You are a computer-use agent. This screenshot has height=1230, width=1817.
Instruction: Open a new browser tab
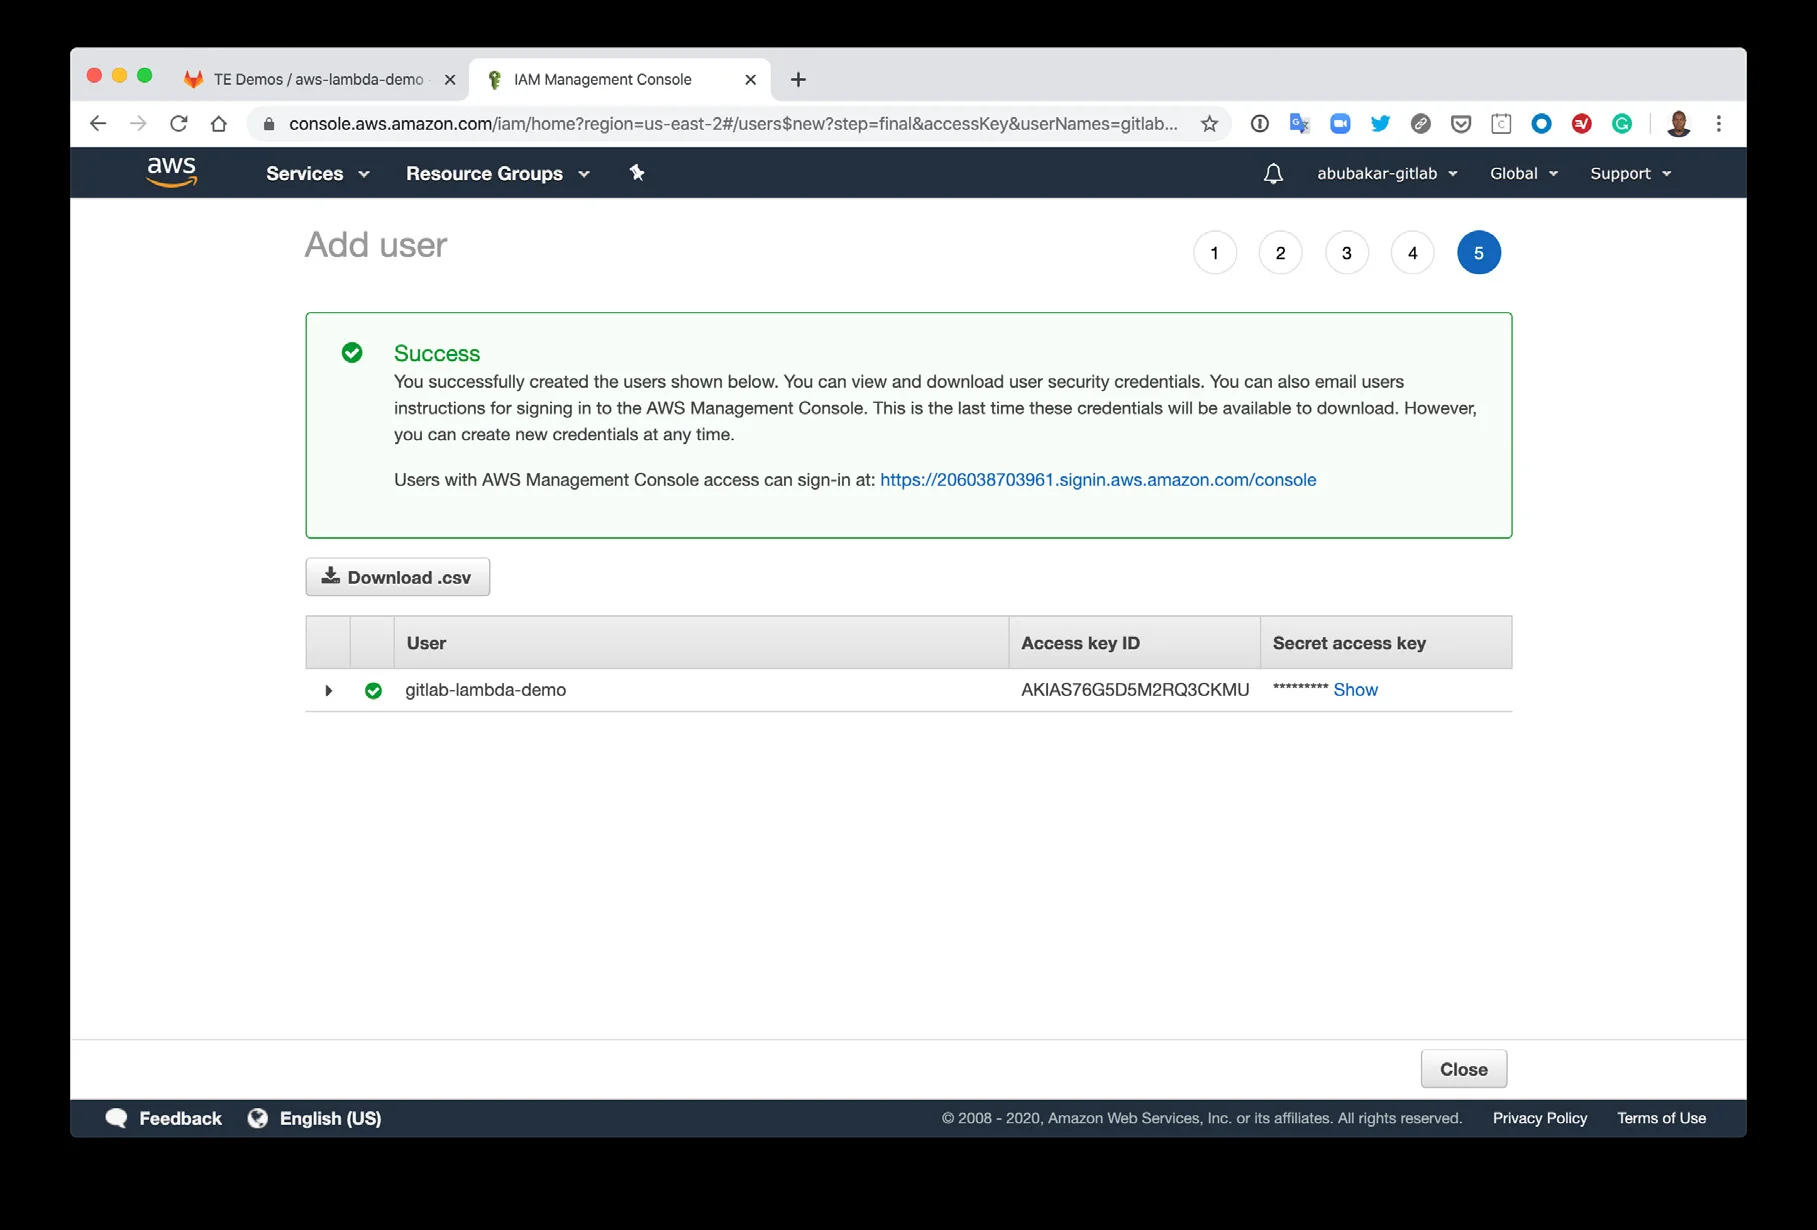coord(798,80)
